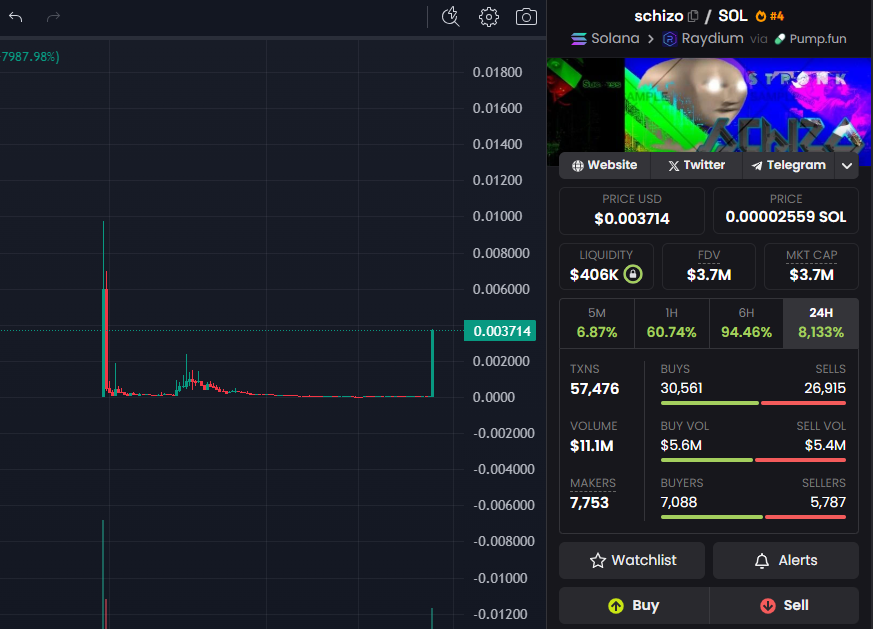Viewport: 873px width, 629px height.
Task: Open chart settings gear
Action: (x=489, y=17)
